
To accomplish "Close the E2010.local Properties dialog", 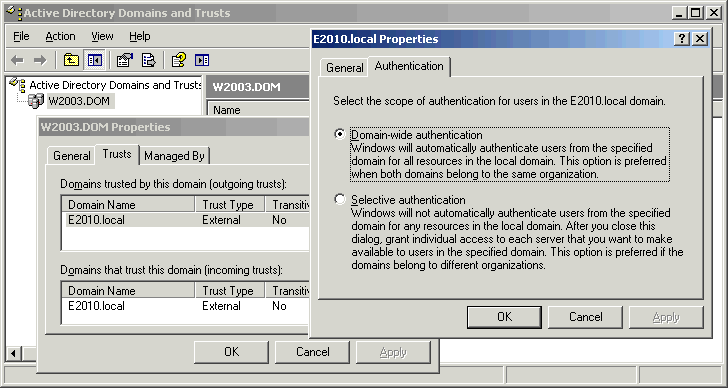I will [x=700, y=39].
